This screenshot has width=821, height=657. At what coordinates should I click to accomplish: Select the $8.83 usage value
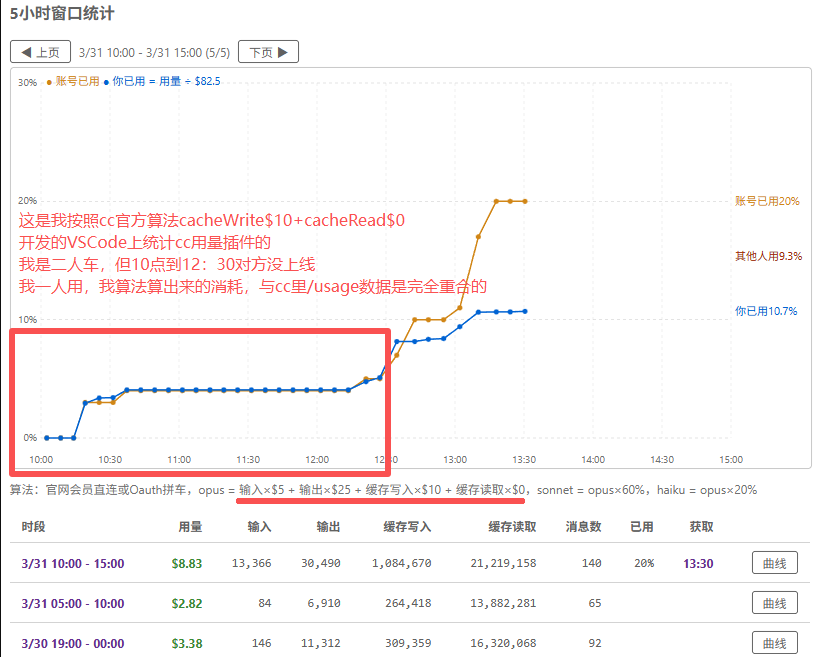coord(187,563)
